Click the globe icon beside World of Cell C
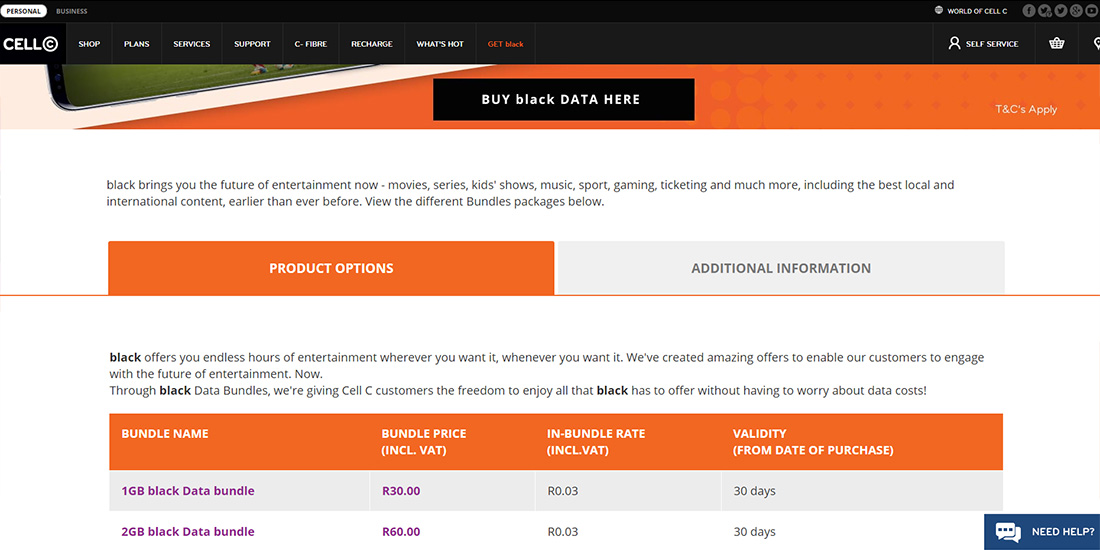The image size is (1100, 550). (939, 11)
